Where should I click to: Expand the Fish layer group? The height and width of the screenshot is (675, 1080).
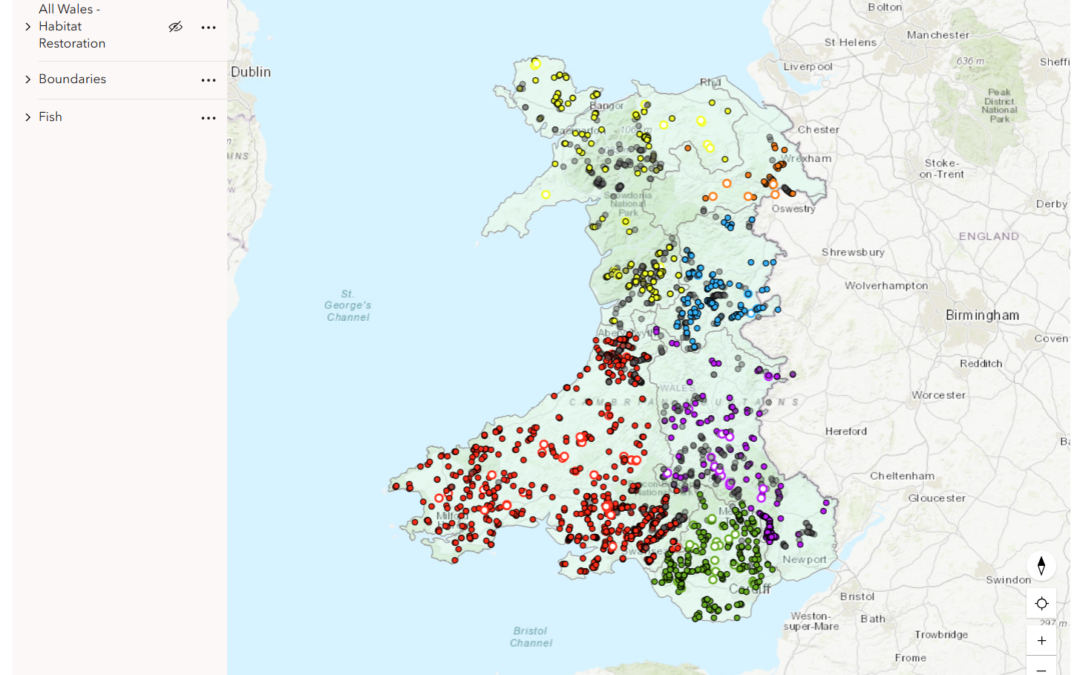pos(28,117)
